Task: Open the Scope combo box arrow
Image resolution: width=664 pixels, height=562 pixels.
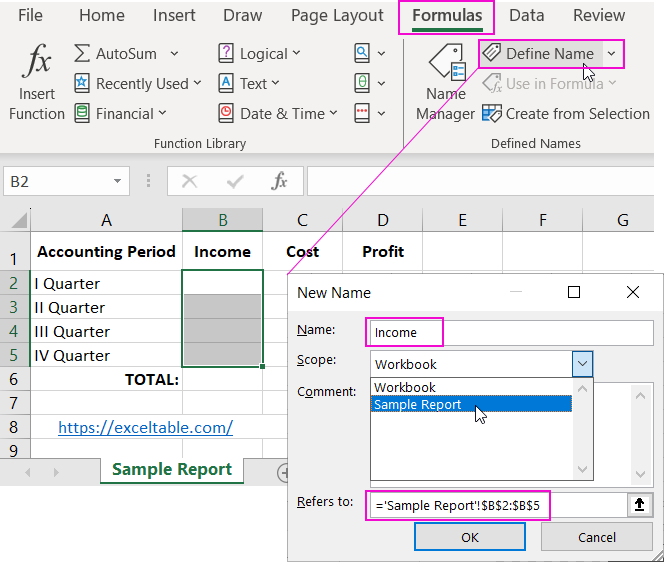Action: click(x=582, y=364)
